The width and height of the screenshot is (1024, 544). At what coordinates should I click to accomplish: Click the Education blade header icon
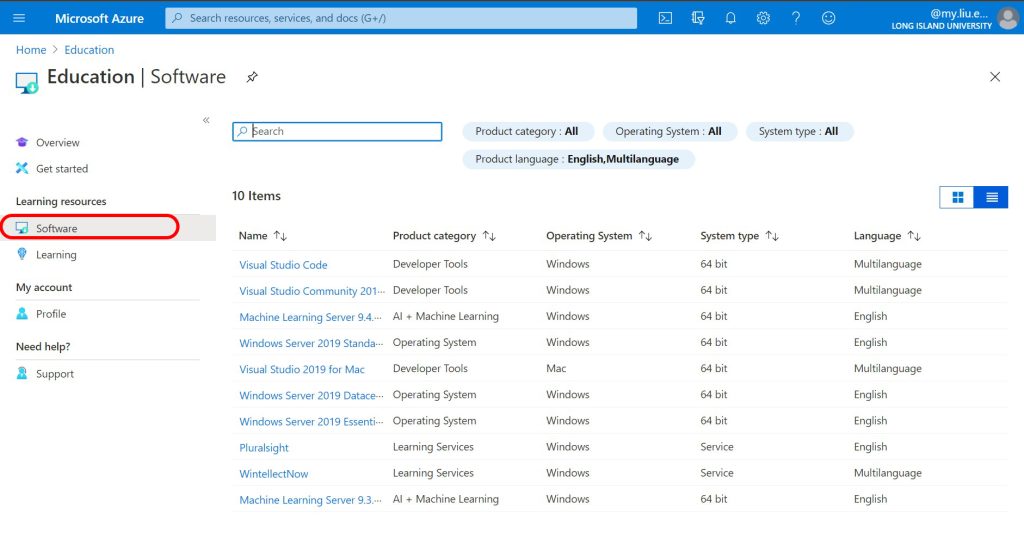pyautogui.click(x=27, y=83)
